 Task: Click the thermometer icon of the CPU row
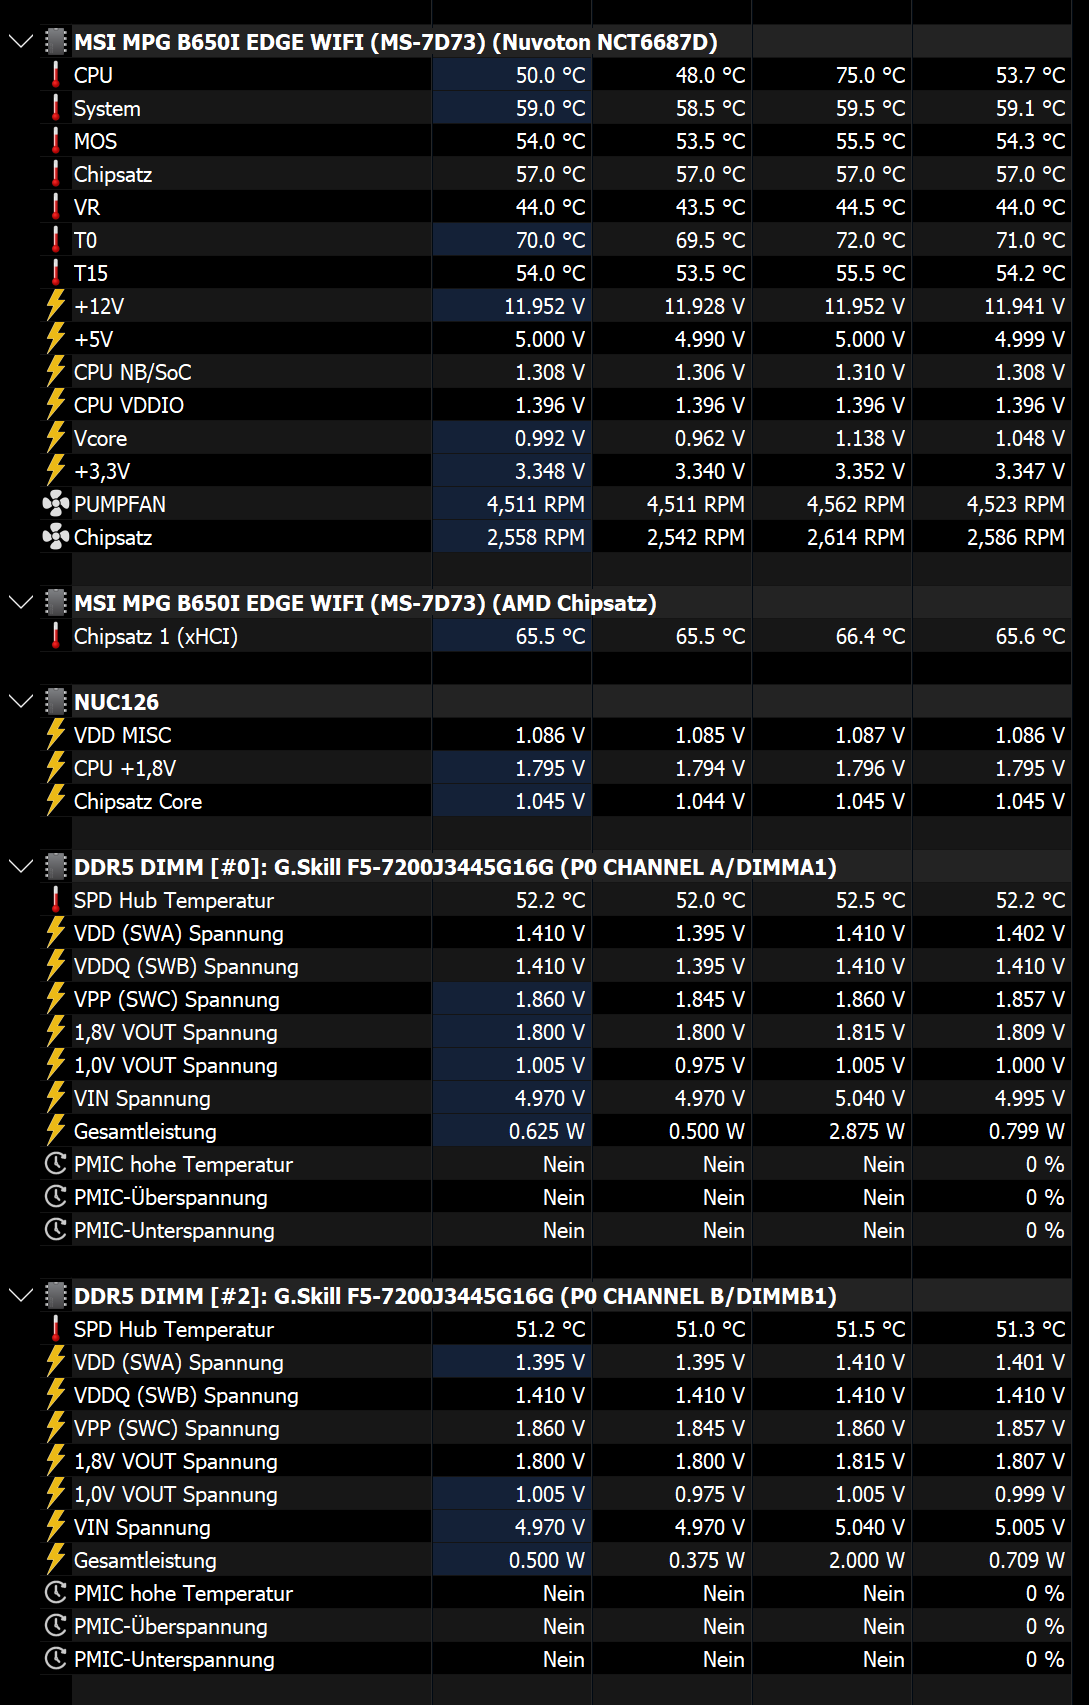(56, 74)
